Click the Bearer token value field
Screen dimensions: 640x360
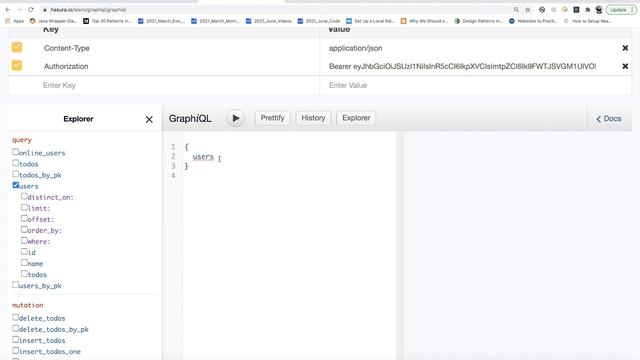coord(462,66)
